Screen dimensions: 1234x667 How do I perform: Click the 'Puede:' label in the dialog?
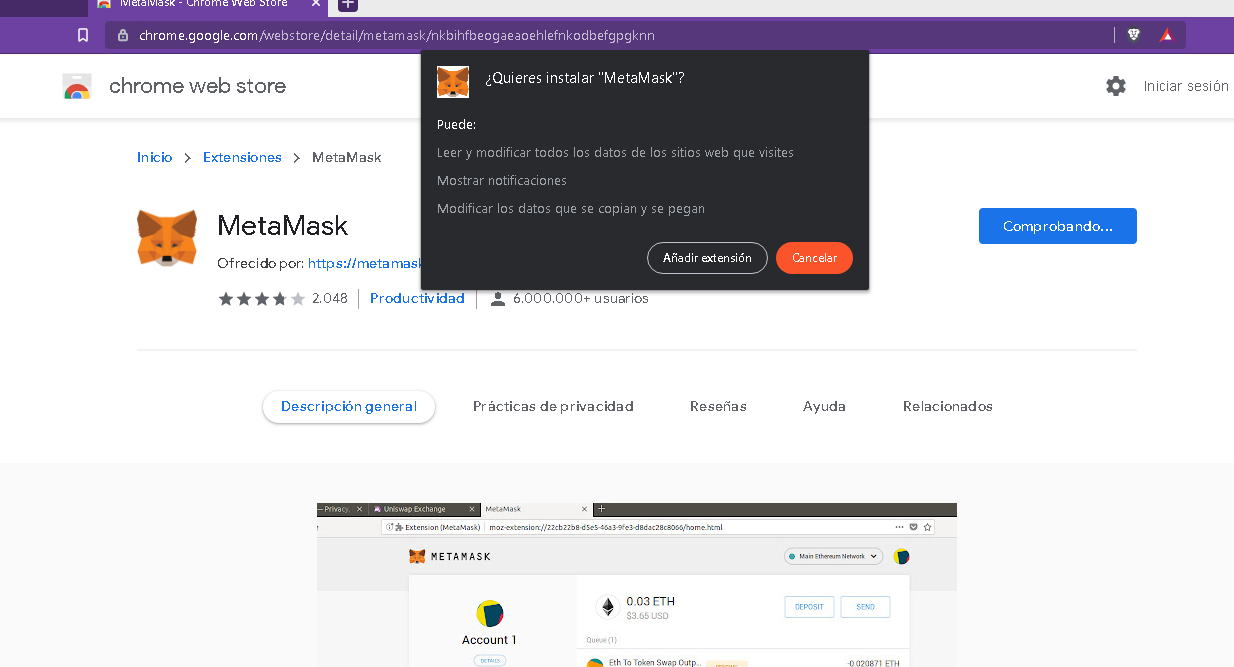click(456, 125)
